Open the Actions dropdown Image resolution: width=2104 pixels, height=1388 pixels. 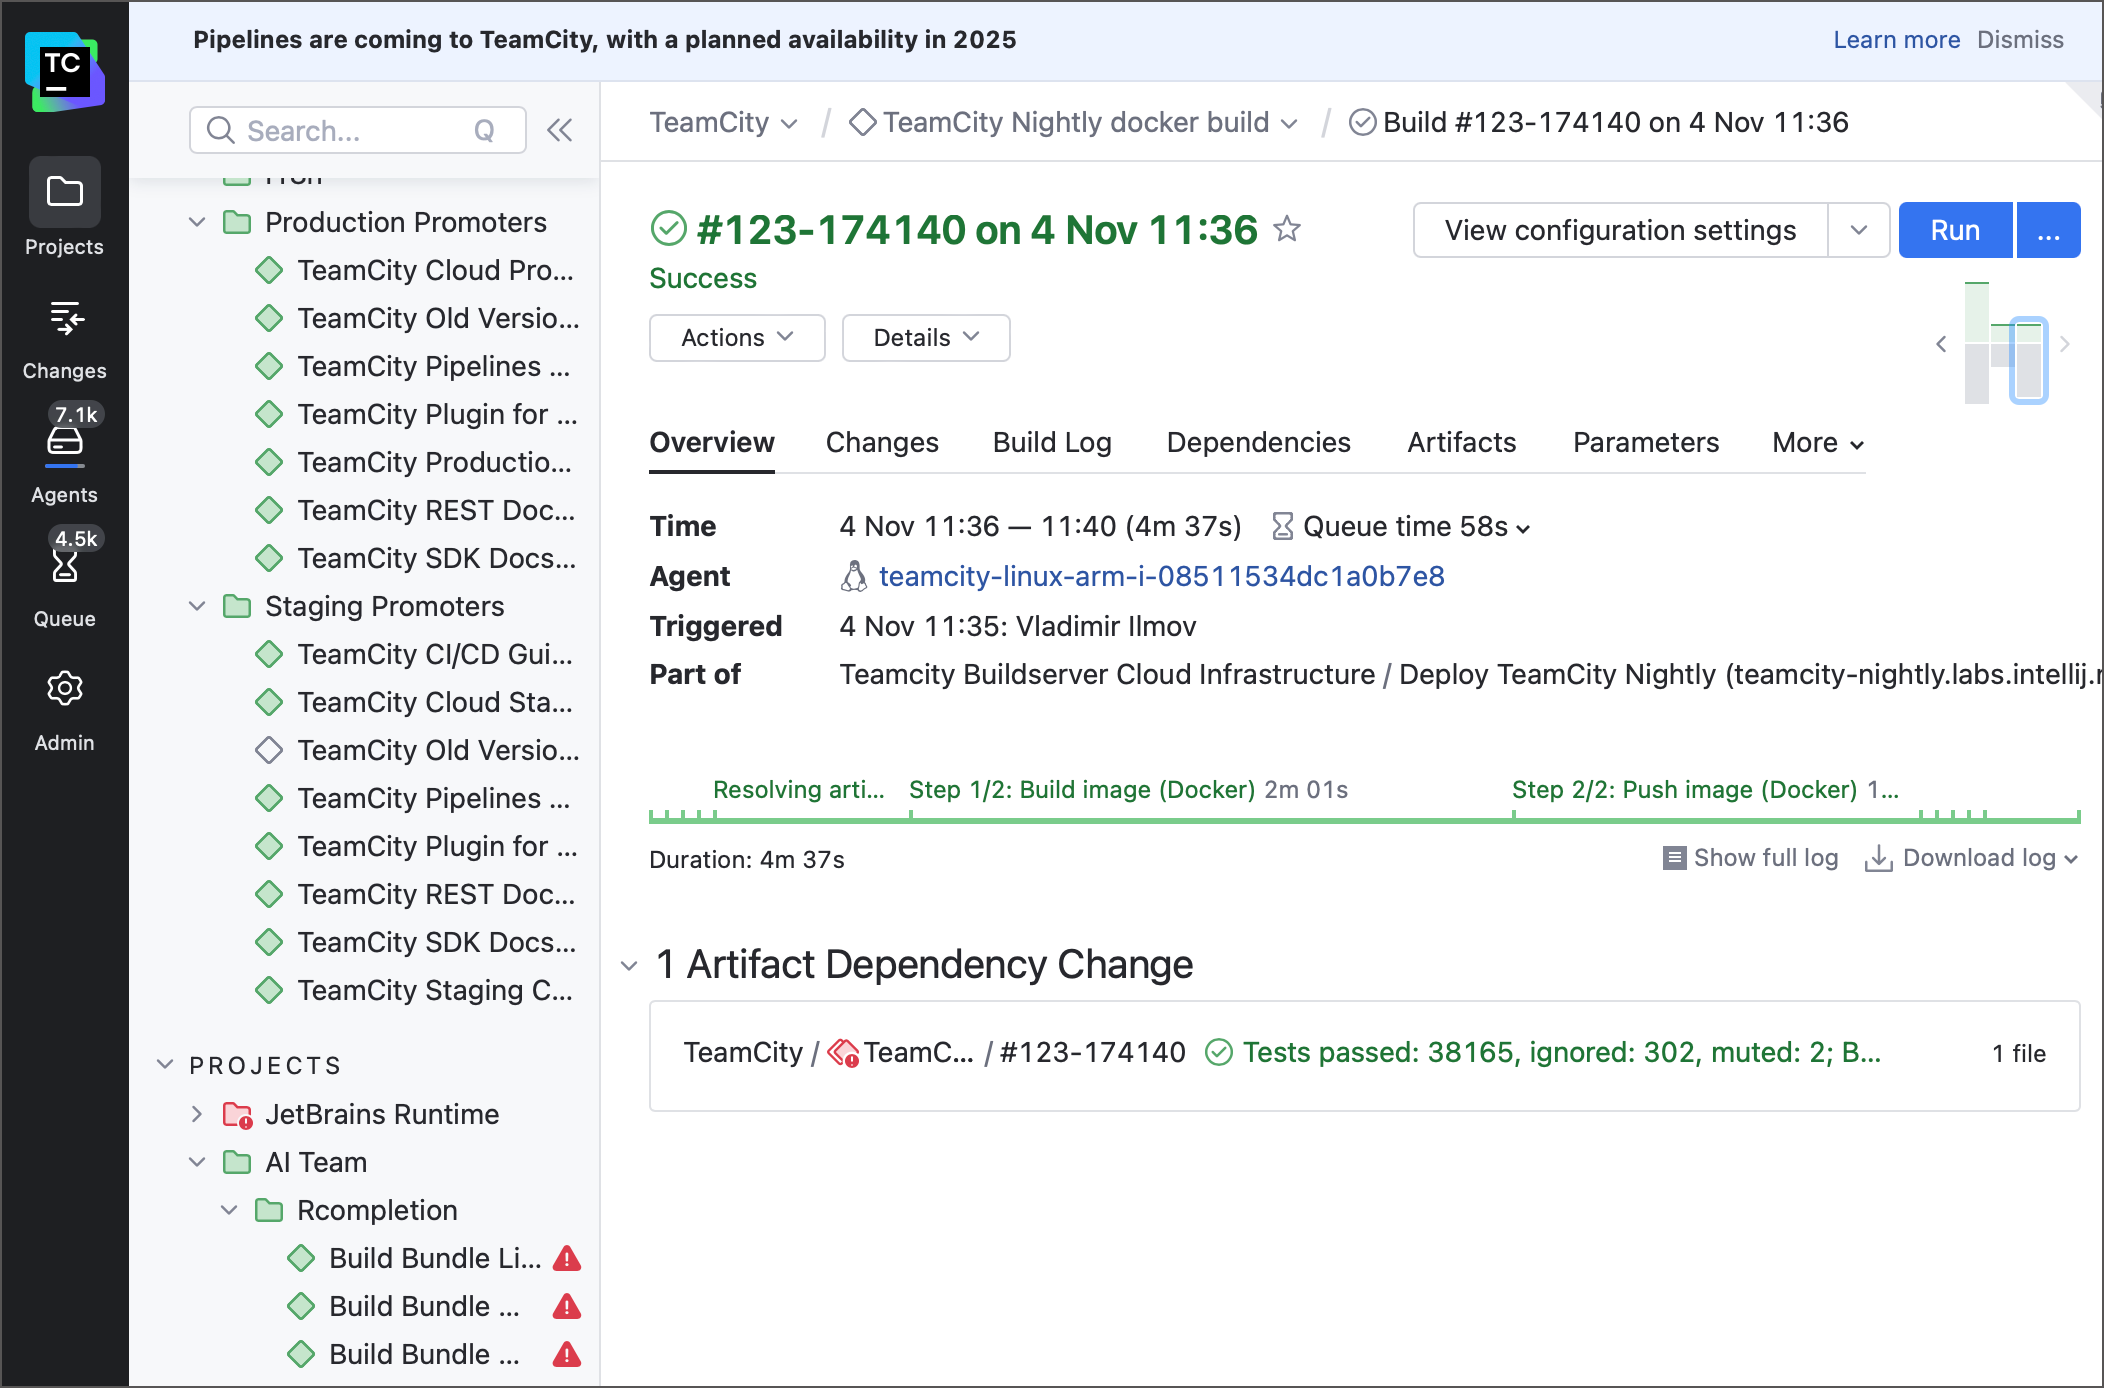point(737,338)
